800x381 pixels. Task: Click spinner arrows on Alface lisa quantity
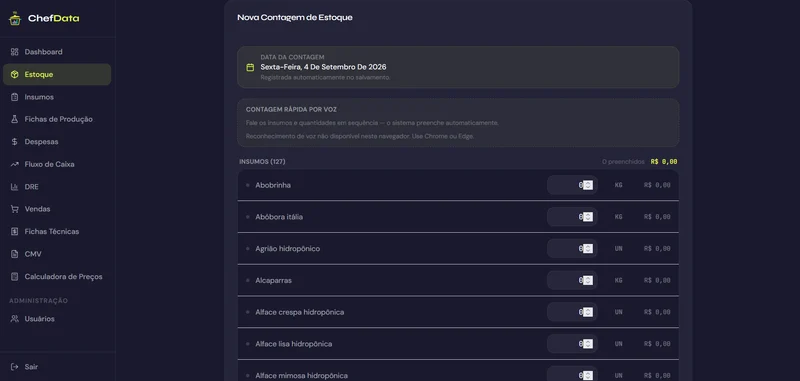coord(588,344)
